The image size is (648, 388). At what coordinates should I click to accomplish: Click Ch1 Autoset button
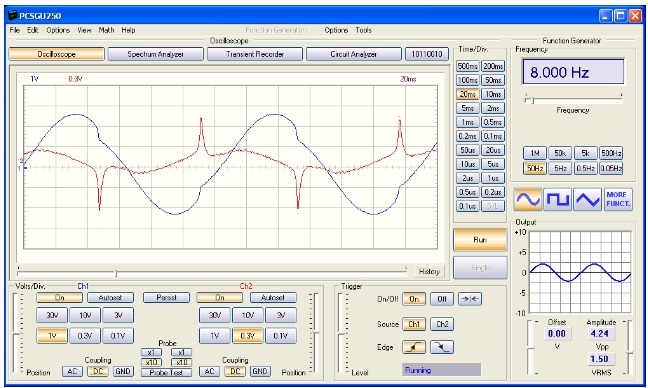click(x=110, y=298)
